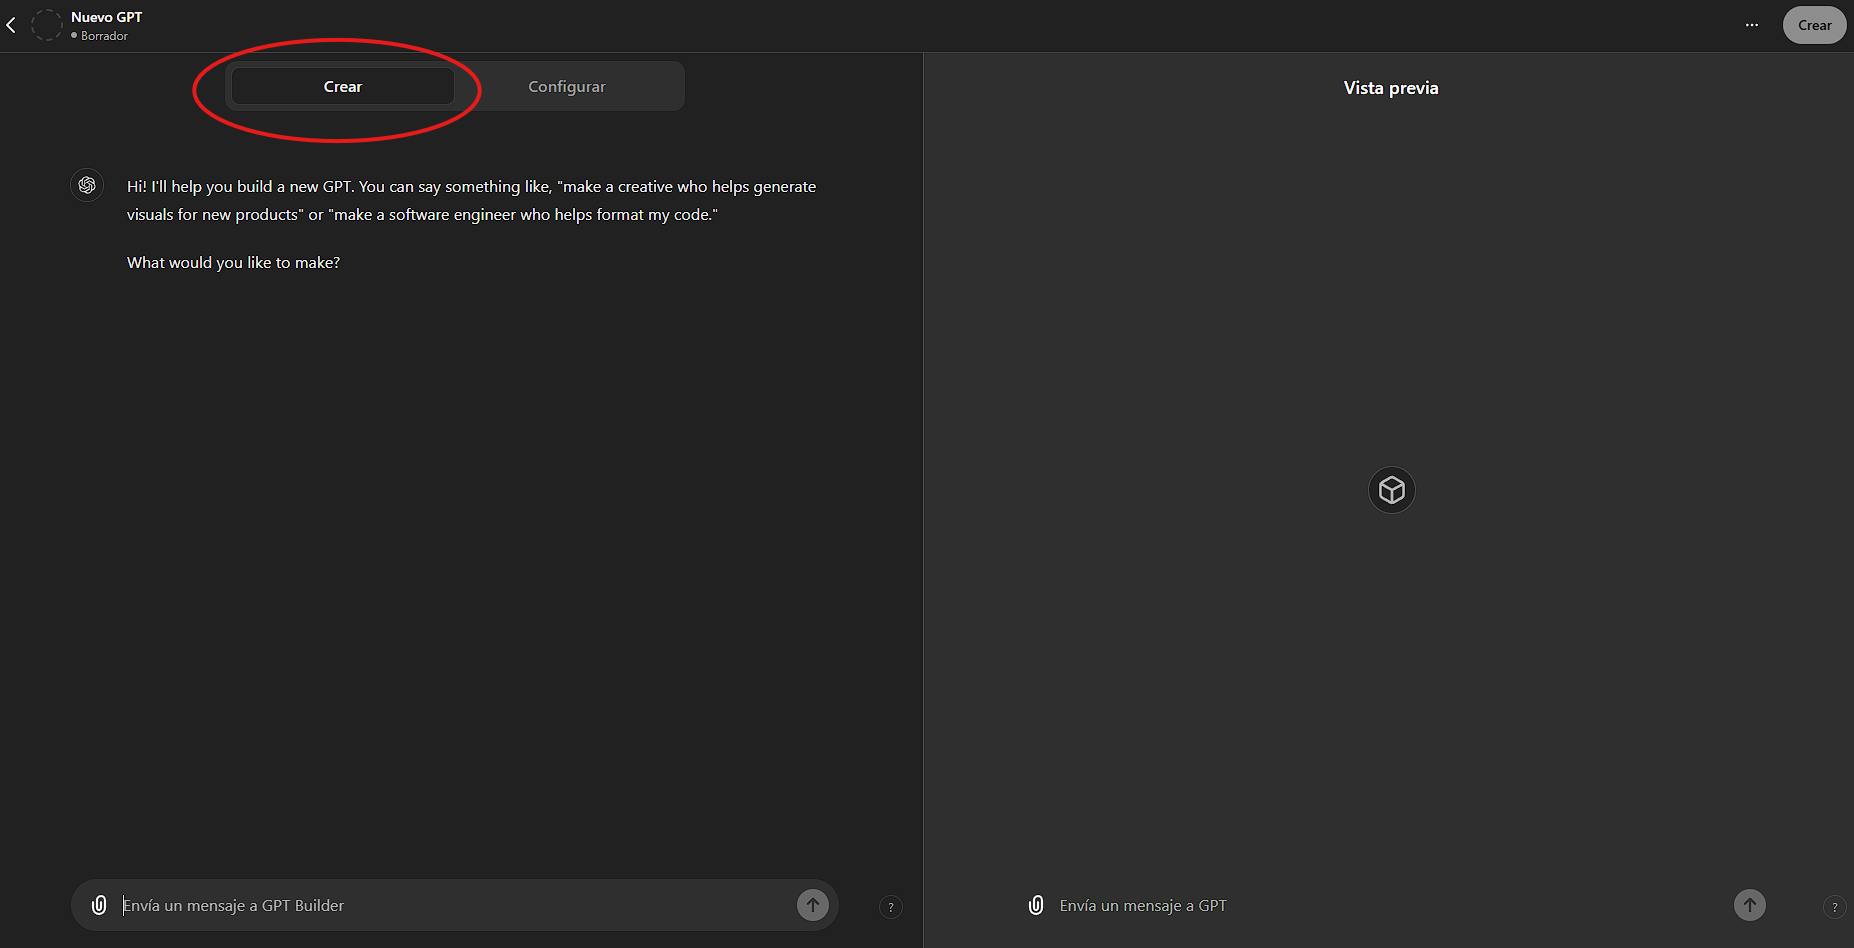Click the 'Vista previa' heading
The image size is (1854, 948).
(1391, 88)
